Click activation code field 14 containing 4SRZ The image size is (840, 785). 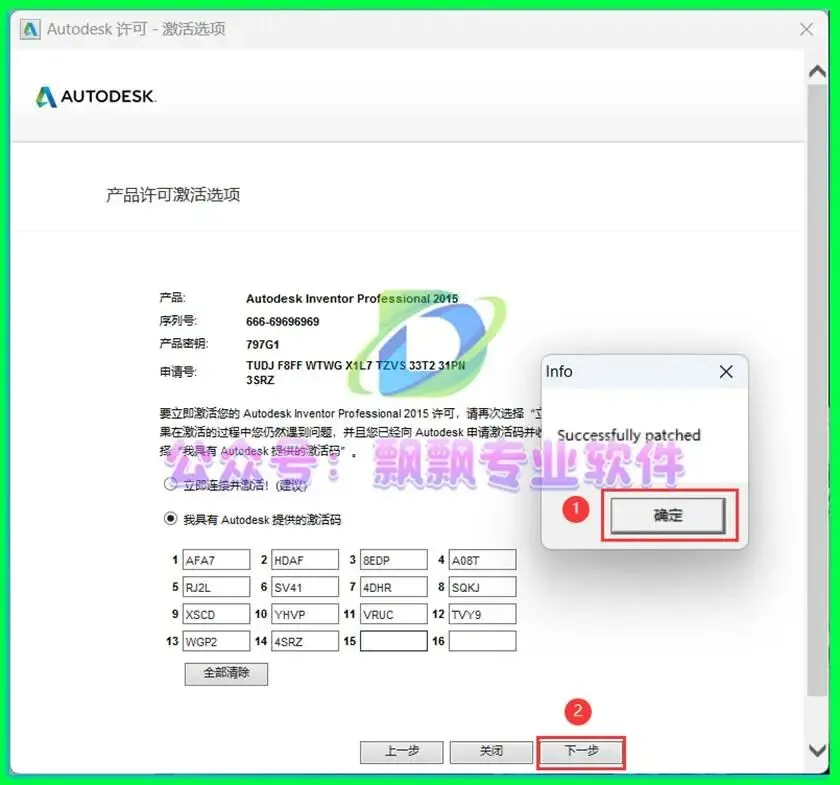tap(305, 641)
